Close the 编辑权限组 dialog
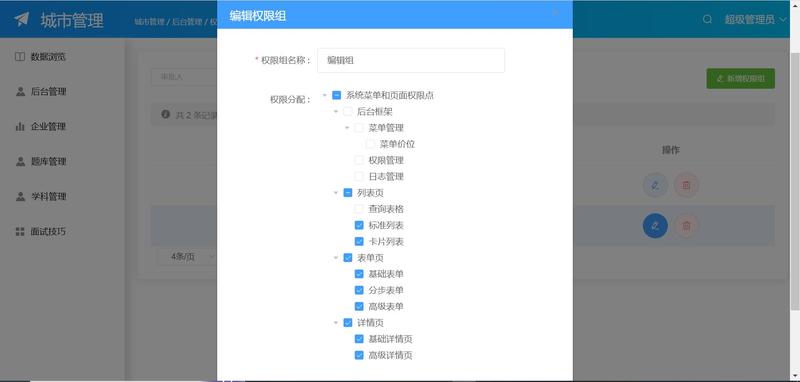Image resolution: width=800 pixels, height=382 pixels. coord(556,12)
